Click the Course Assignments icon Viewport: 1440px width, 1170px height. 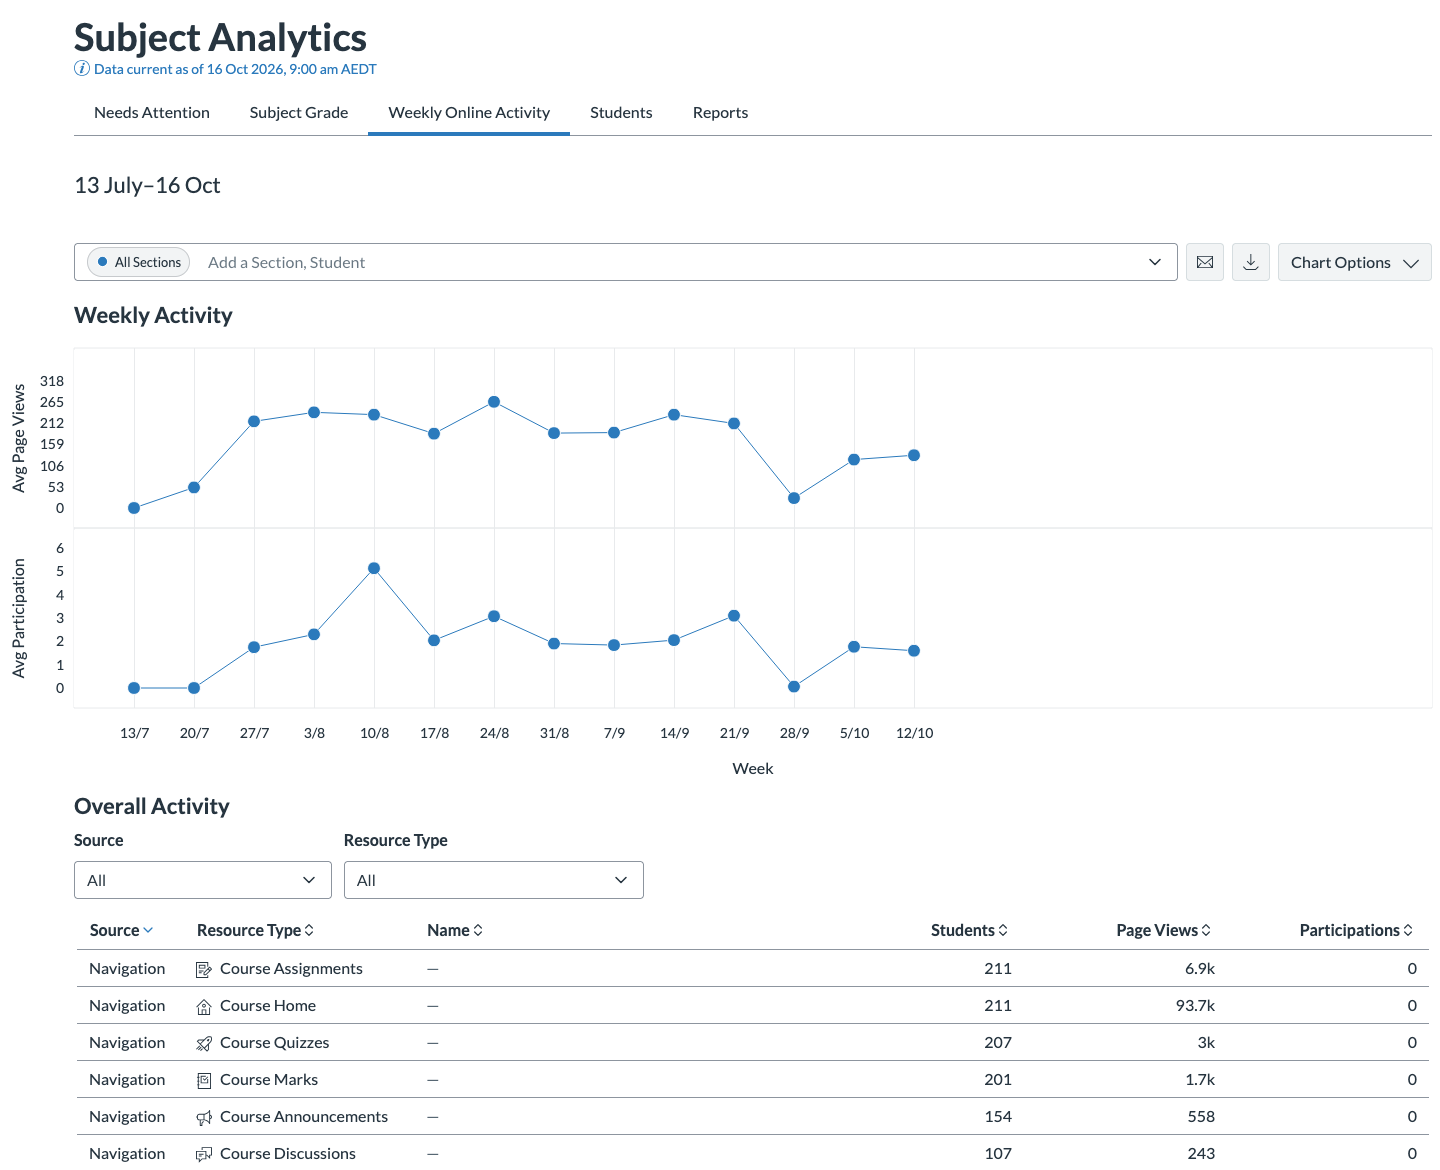204,969
